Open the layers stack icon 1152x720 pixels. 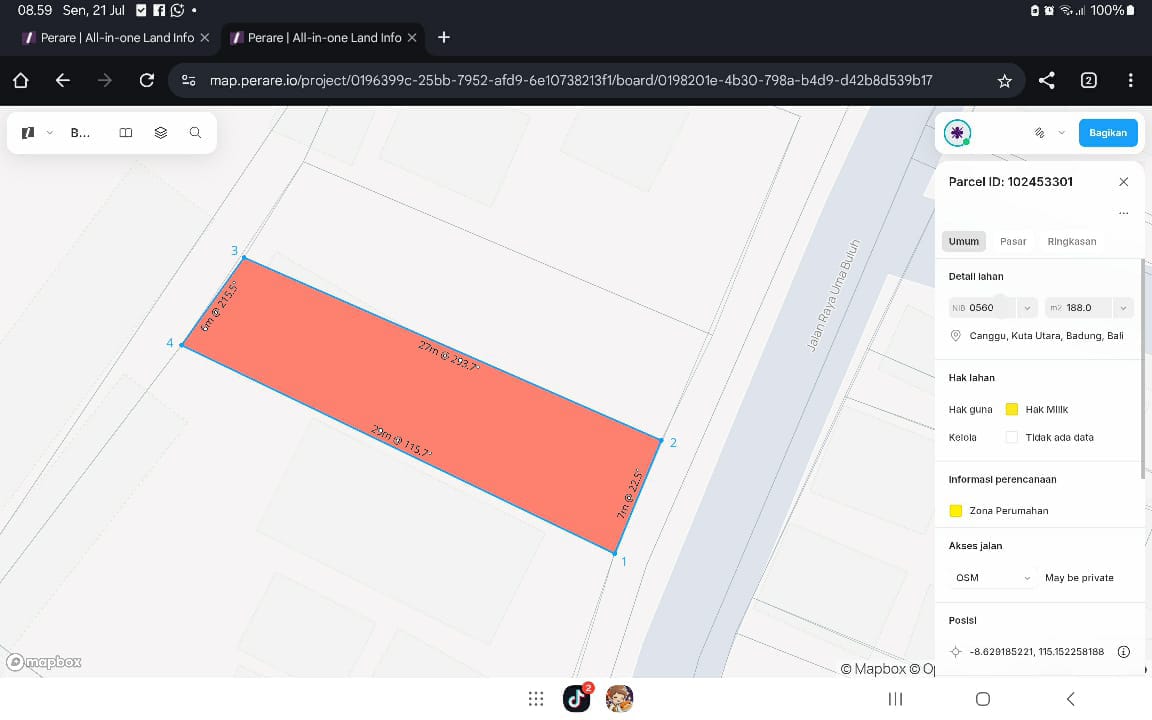pos(160,133)
